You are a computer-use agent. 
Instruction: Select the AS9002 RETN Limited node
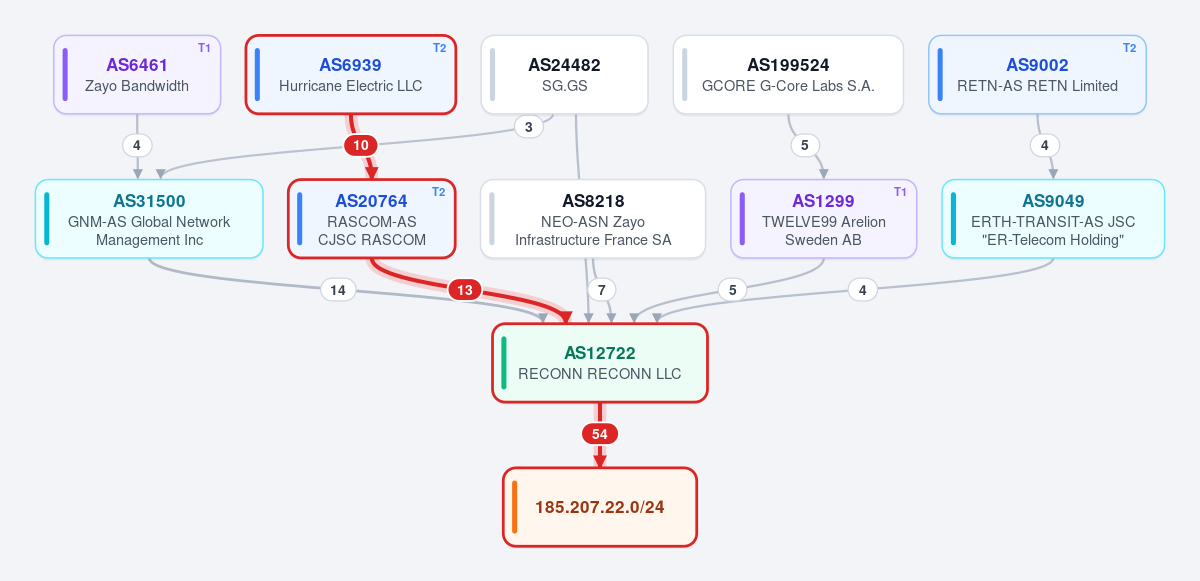[x=1037, y=75]
